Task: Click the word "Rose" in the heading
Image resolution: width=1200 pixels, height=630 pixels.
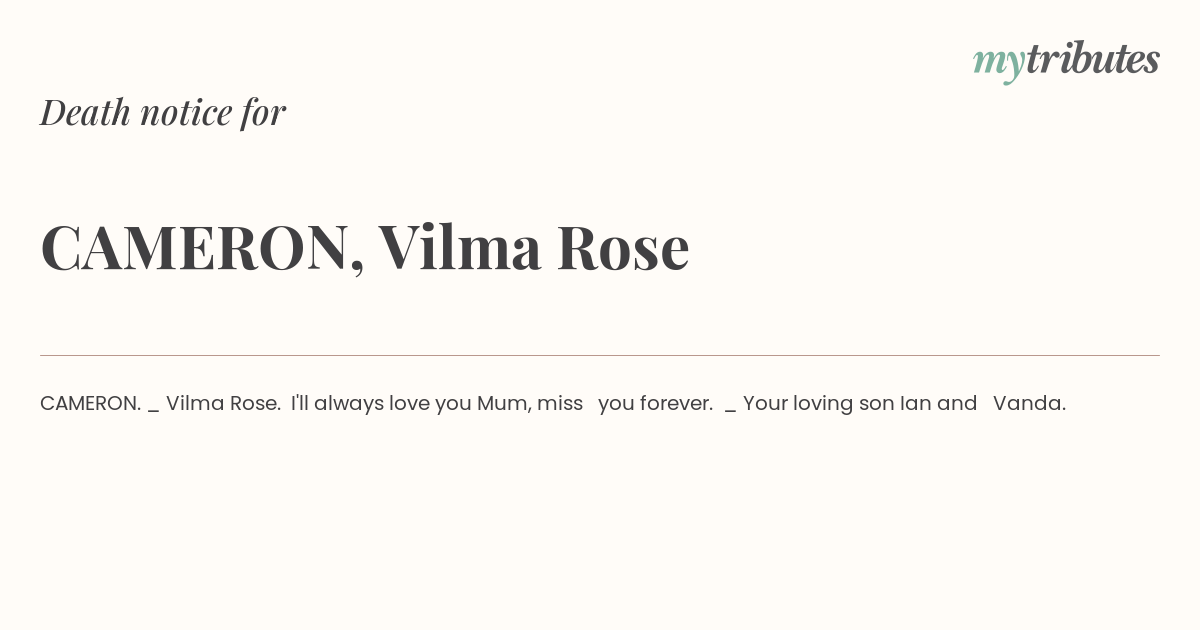Action: [623, 248]
